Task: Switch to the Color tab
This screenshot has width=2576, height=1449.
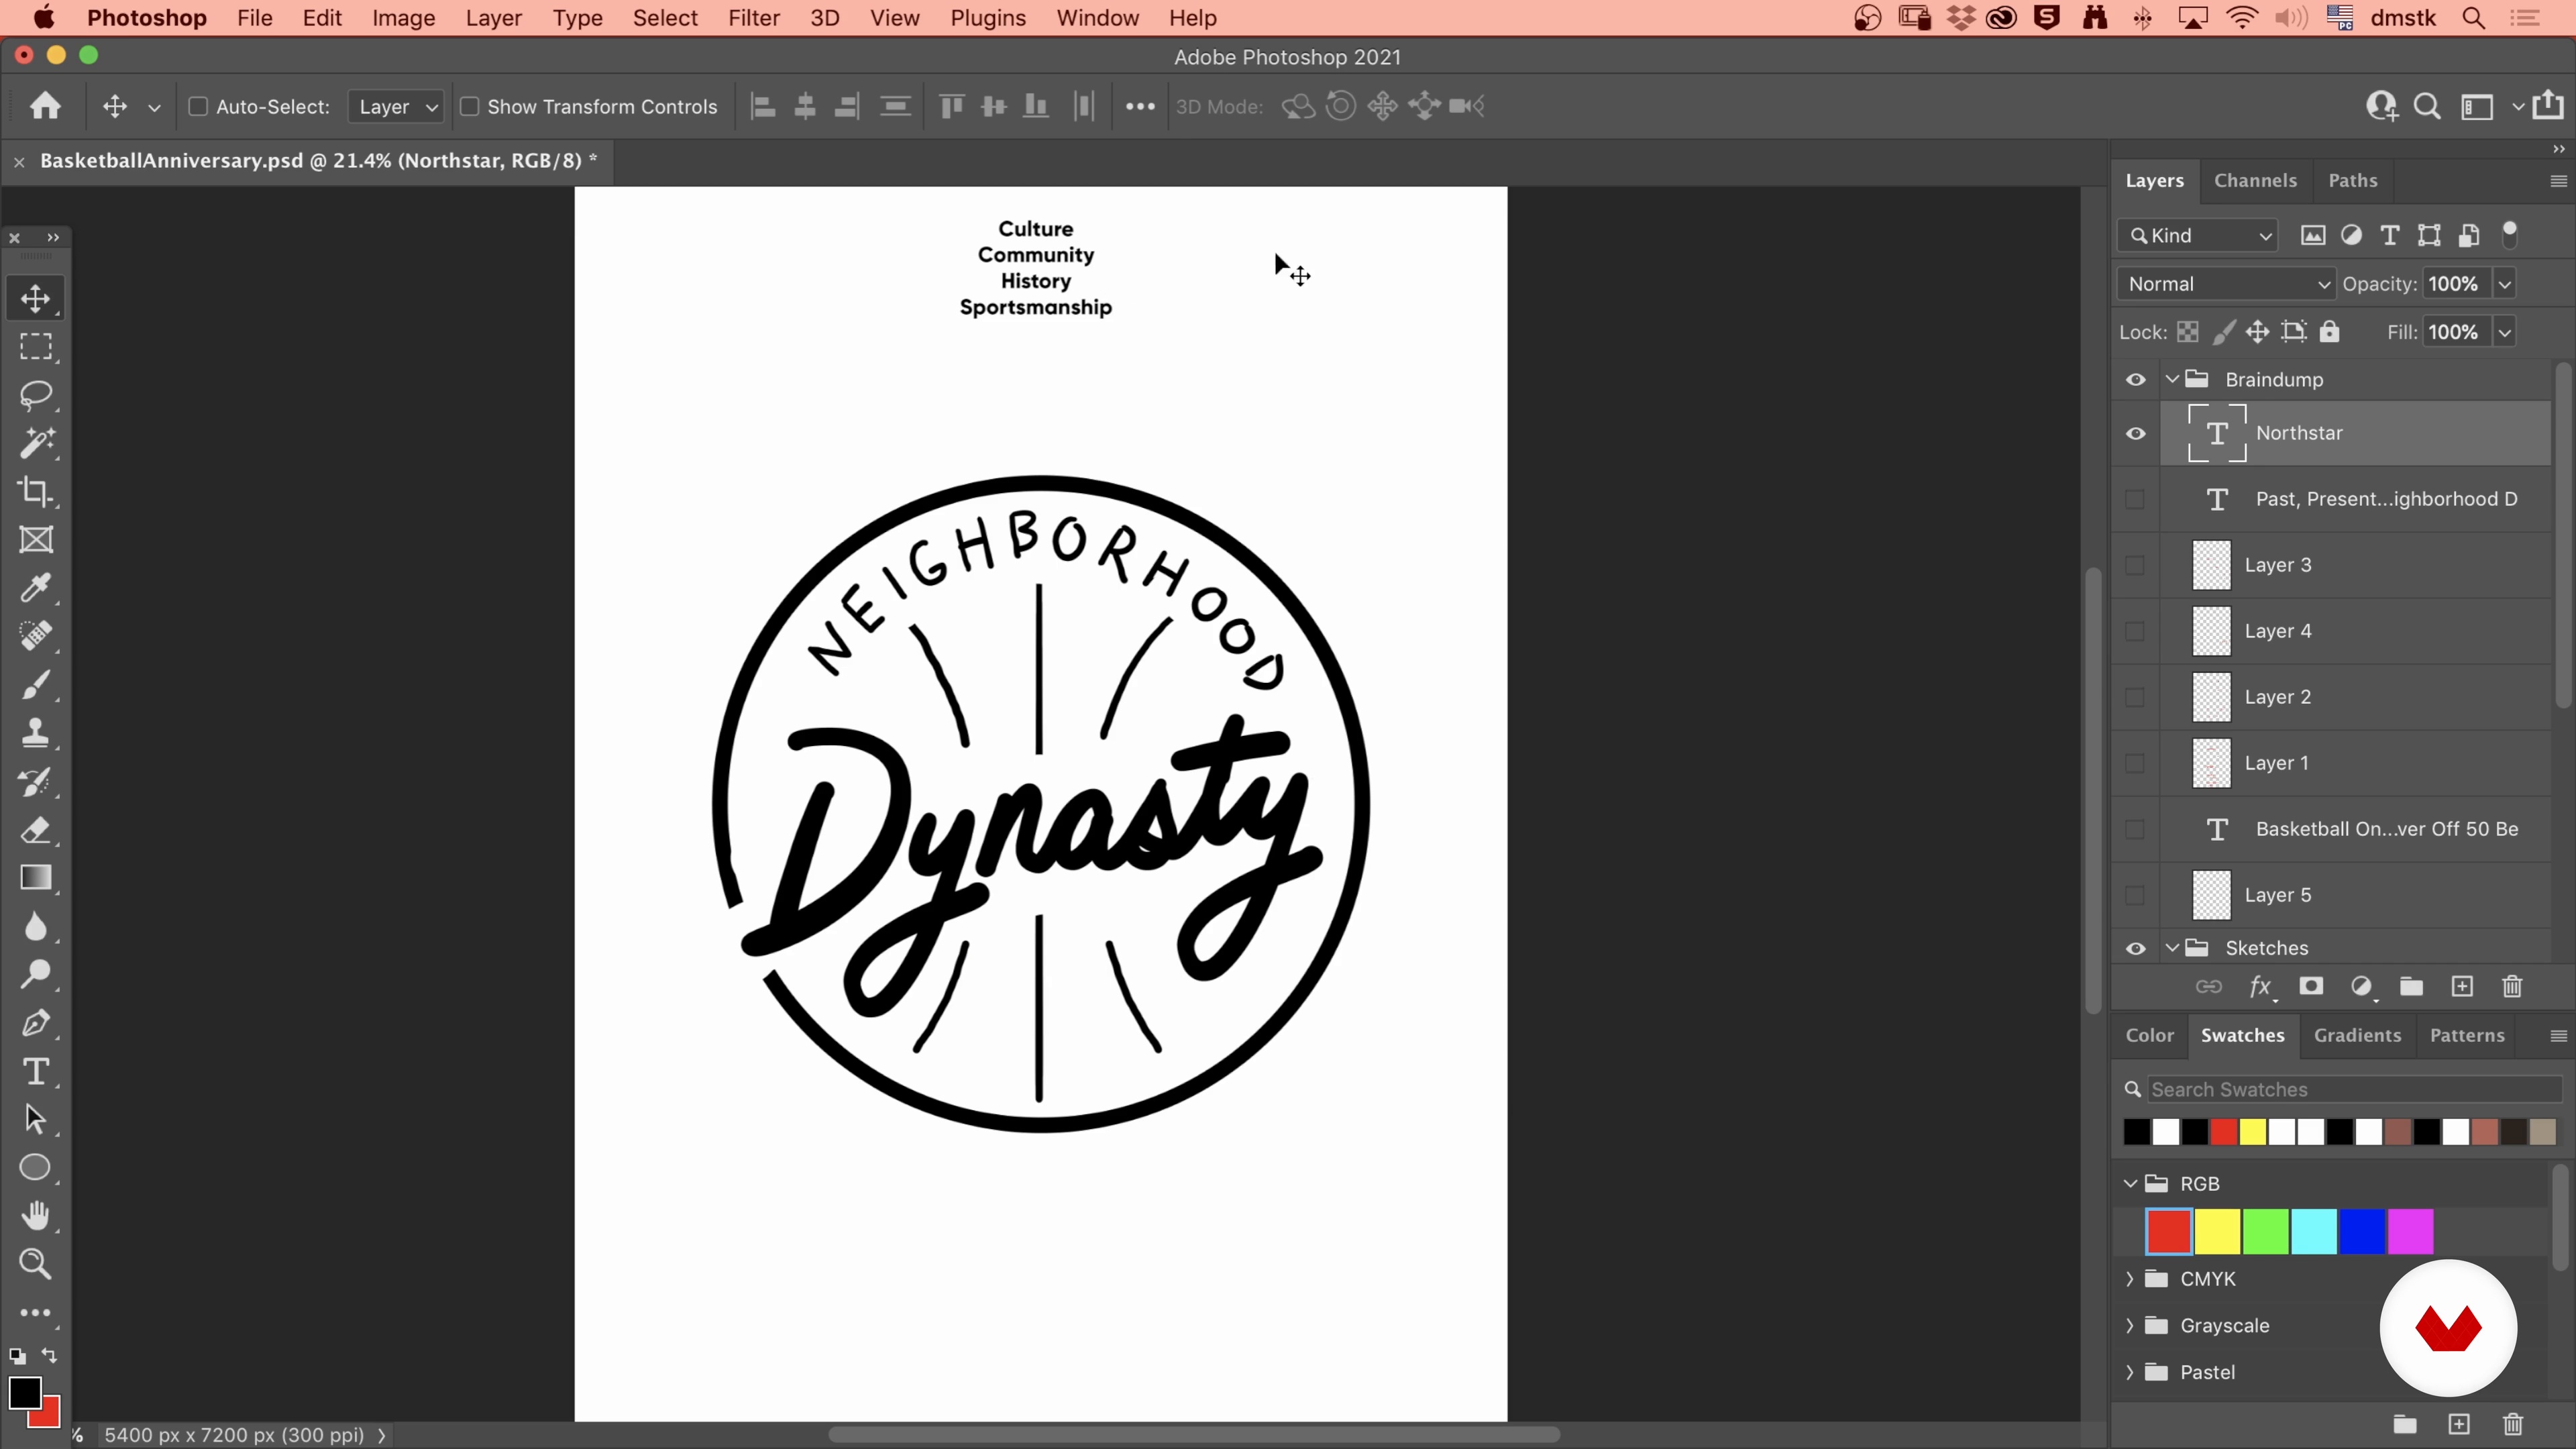Action: [2150, 1036]
